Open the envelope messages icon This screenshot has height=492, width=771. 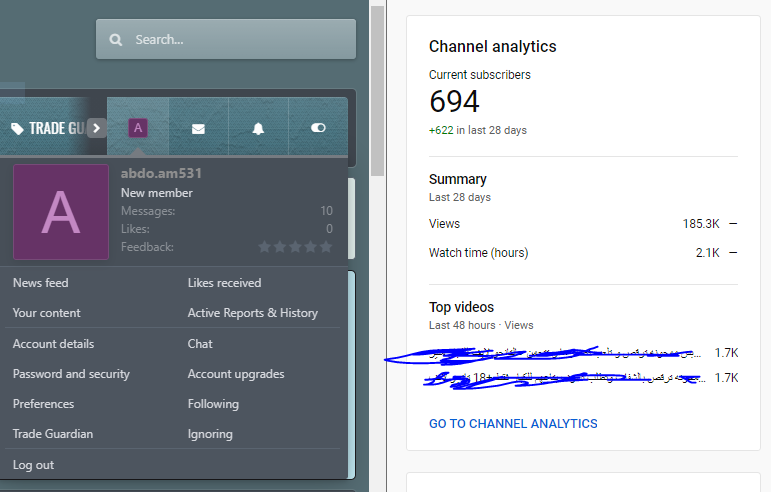[198, 128]
